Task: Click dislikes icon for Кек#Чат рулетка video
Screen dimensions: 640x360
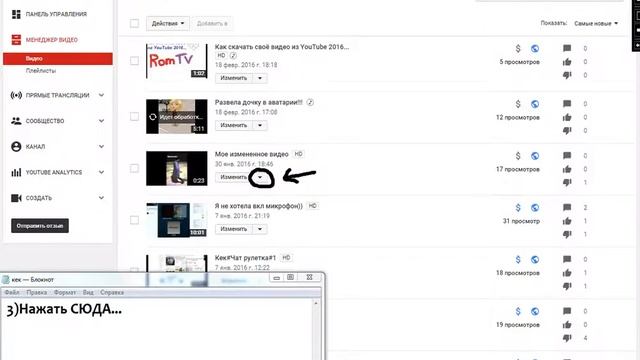Action: click(567, 286)
